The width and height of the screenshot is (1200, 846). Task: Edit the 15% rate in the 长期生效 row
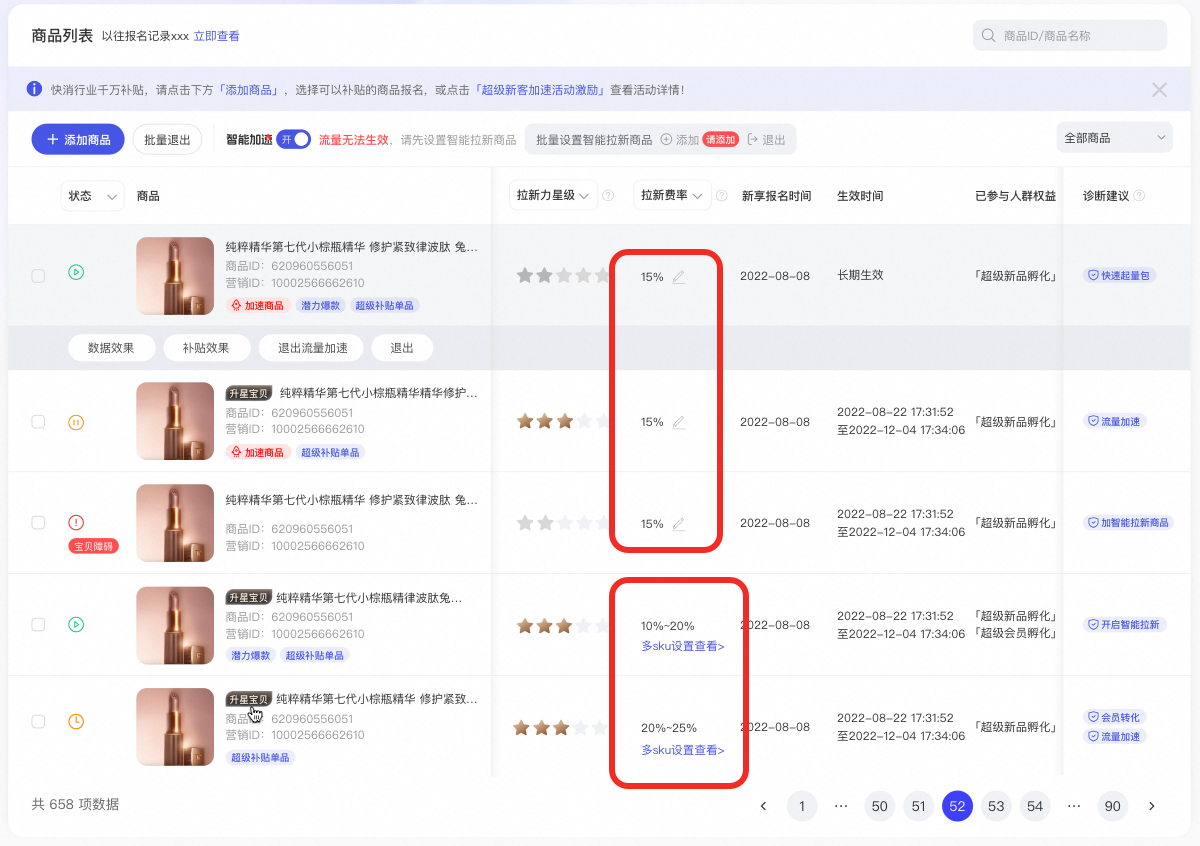pos(679,277)
